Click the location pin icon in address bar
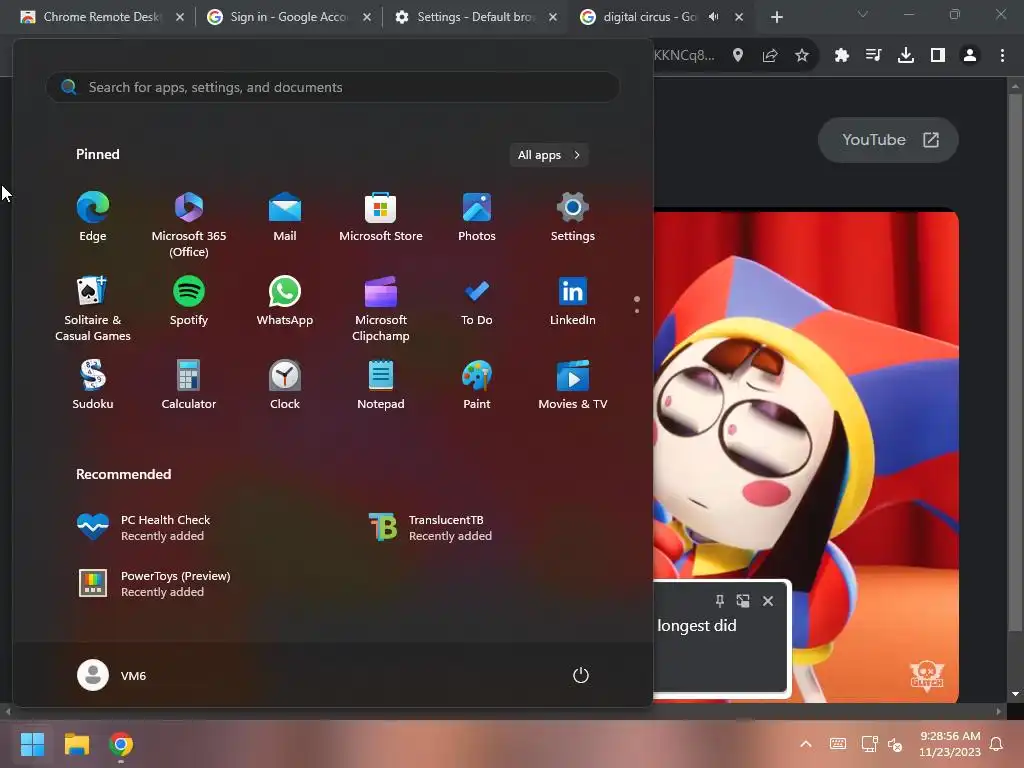This screenshot has width=1024, height=768. pyautogui.click(x=737, y=56)
